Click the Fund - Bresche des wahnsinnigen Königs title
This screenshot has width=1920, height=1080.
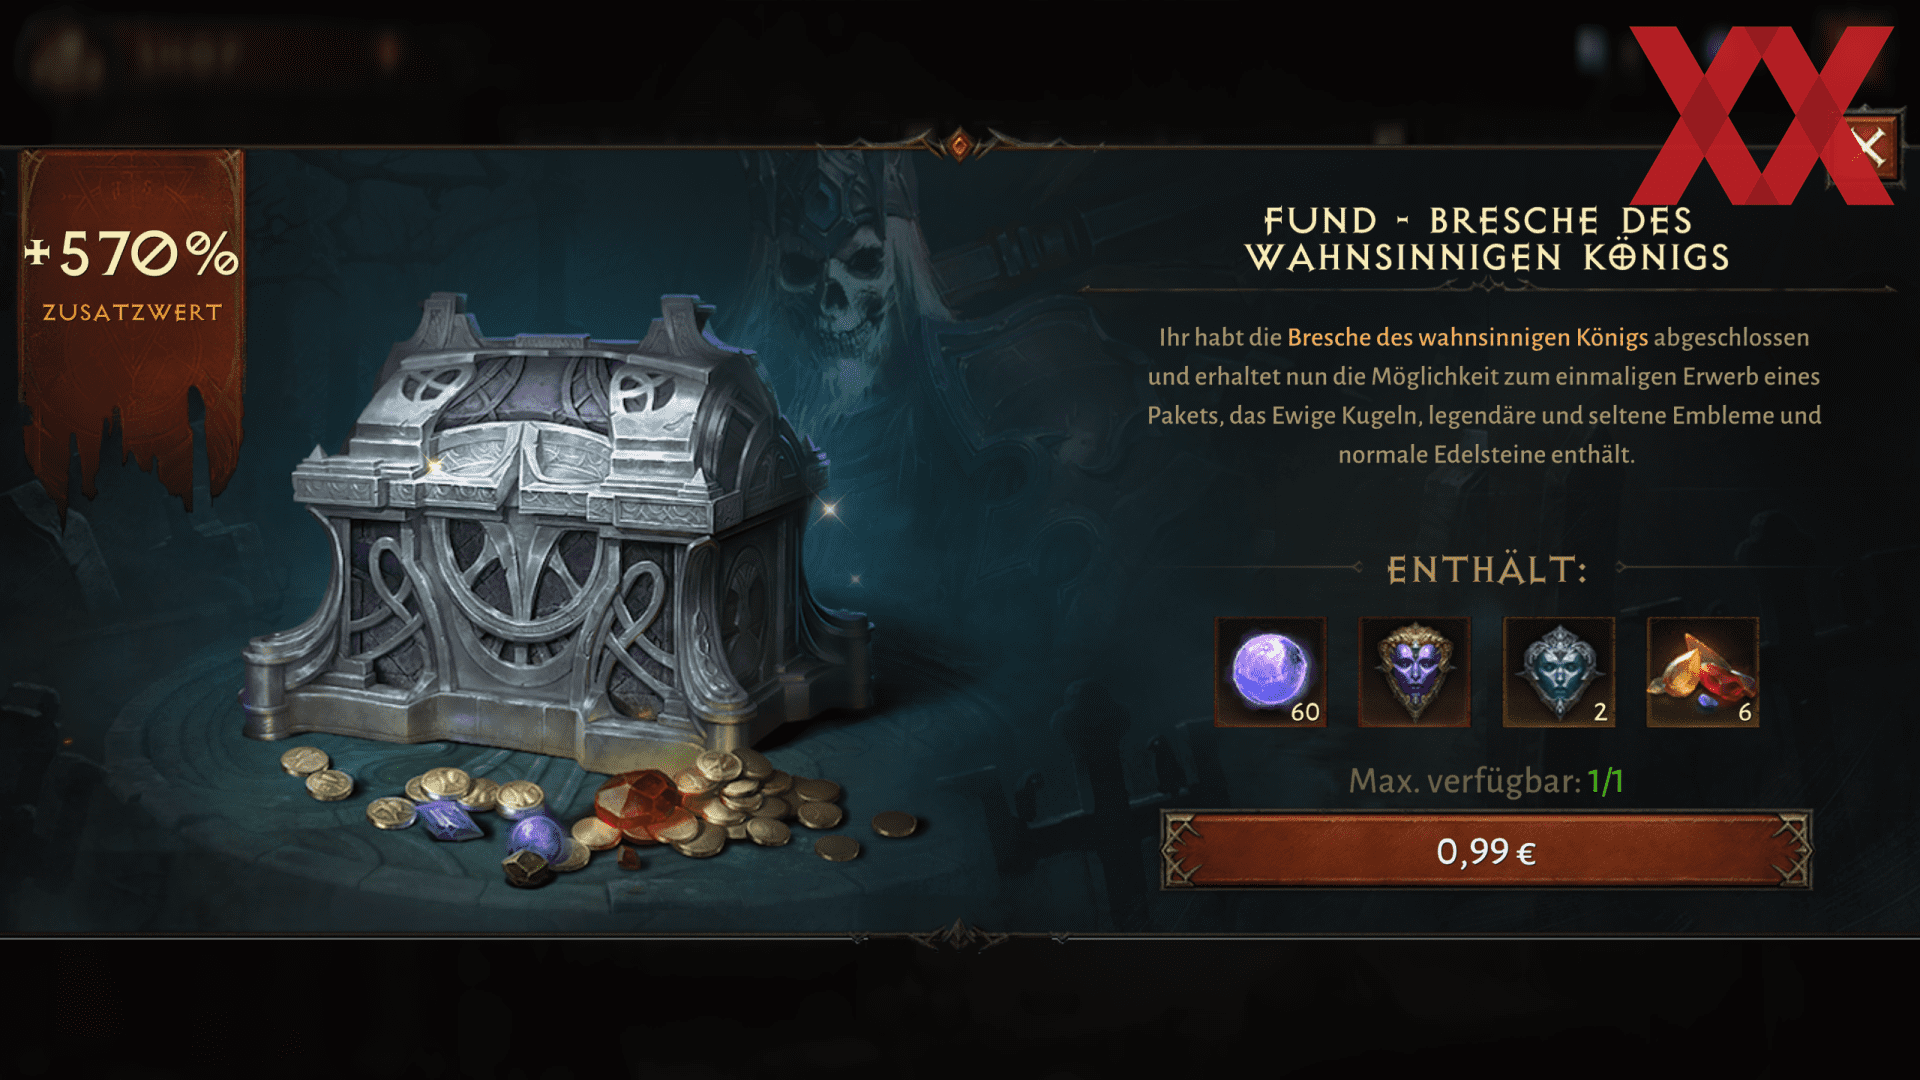pyautogui.click(x=1487, y=239)
